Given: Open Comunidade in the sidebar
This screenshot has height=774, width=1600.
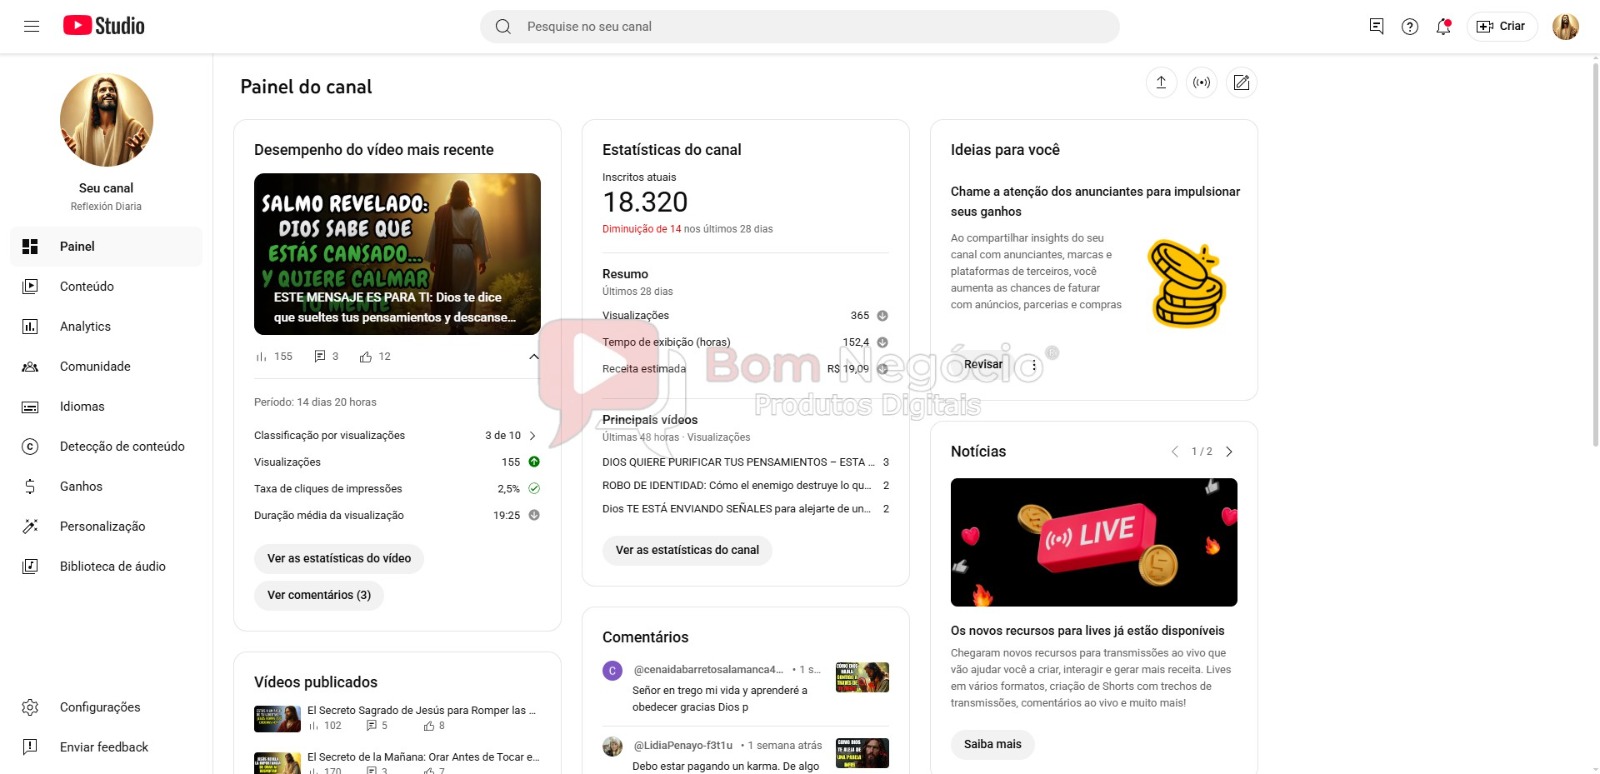Looking at the screenshot, I should [106, 366].
